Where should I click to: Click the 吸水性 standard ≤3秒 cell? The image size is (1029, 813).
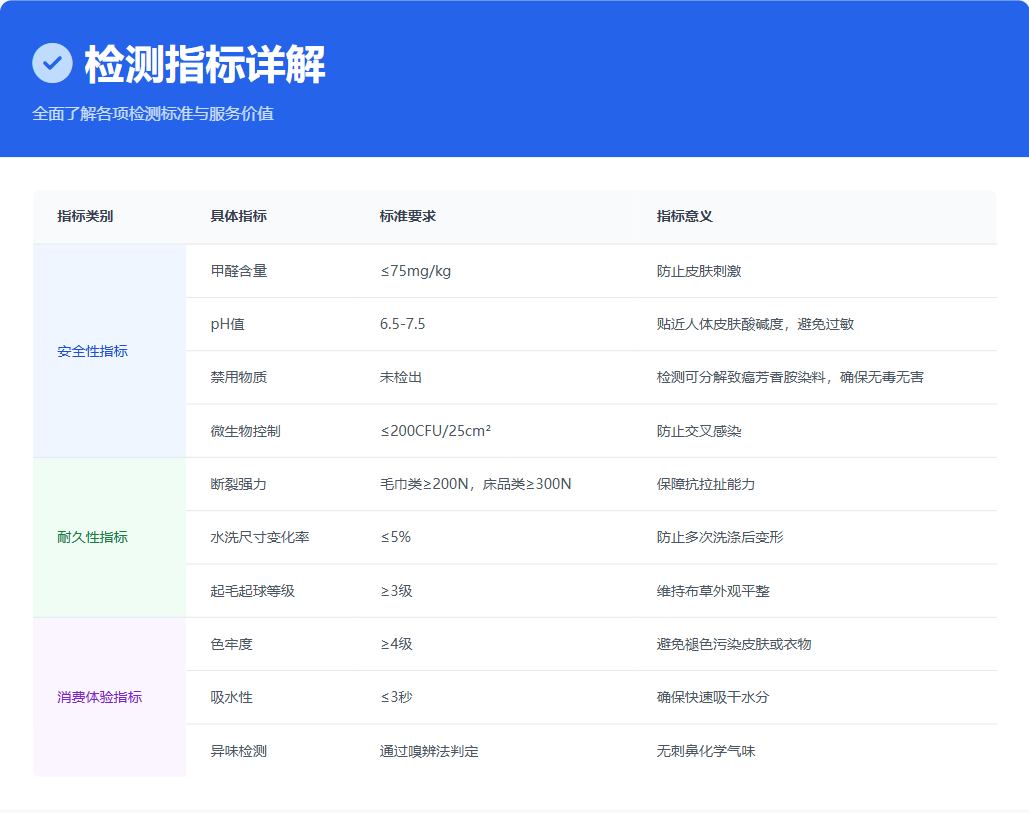396,697
